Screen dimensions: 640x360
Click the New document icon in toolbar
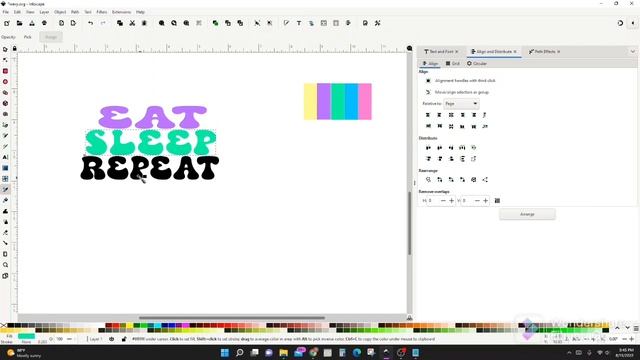7,23
